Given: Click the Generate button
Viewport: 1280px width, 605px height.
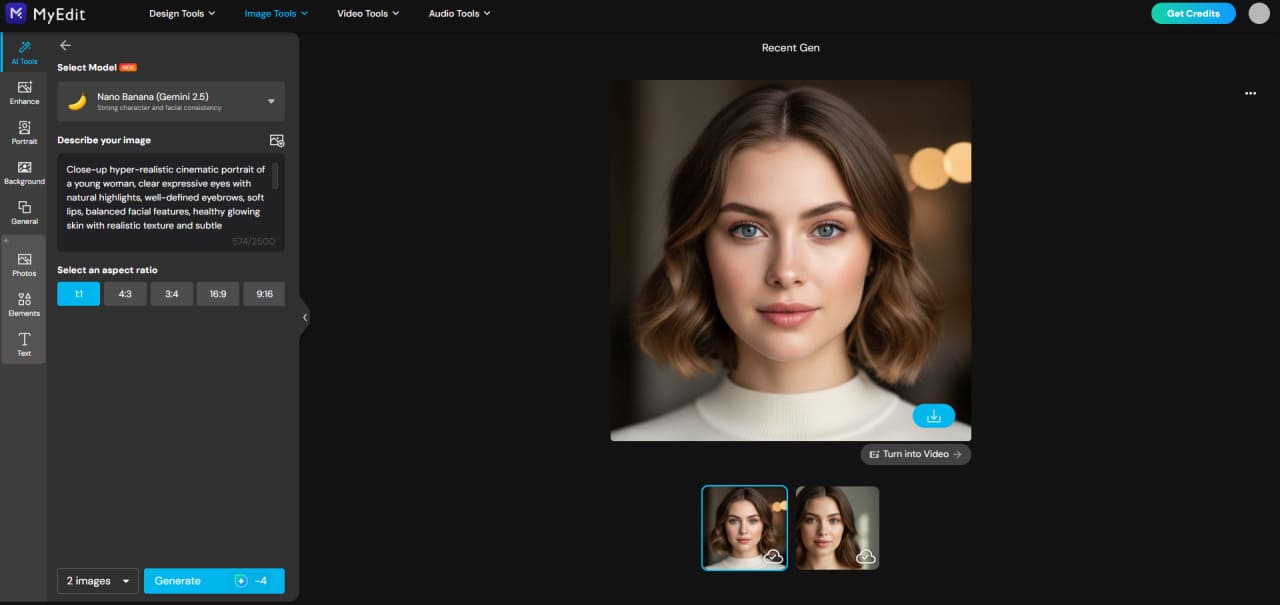Looking at the screenshot, I should tap(214, 580).
